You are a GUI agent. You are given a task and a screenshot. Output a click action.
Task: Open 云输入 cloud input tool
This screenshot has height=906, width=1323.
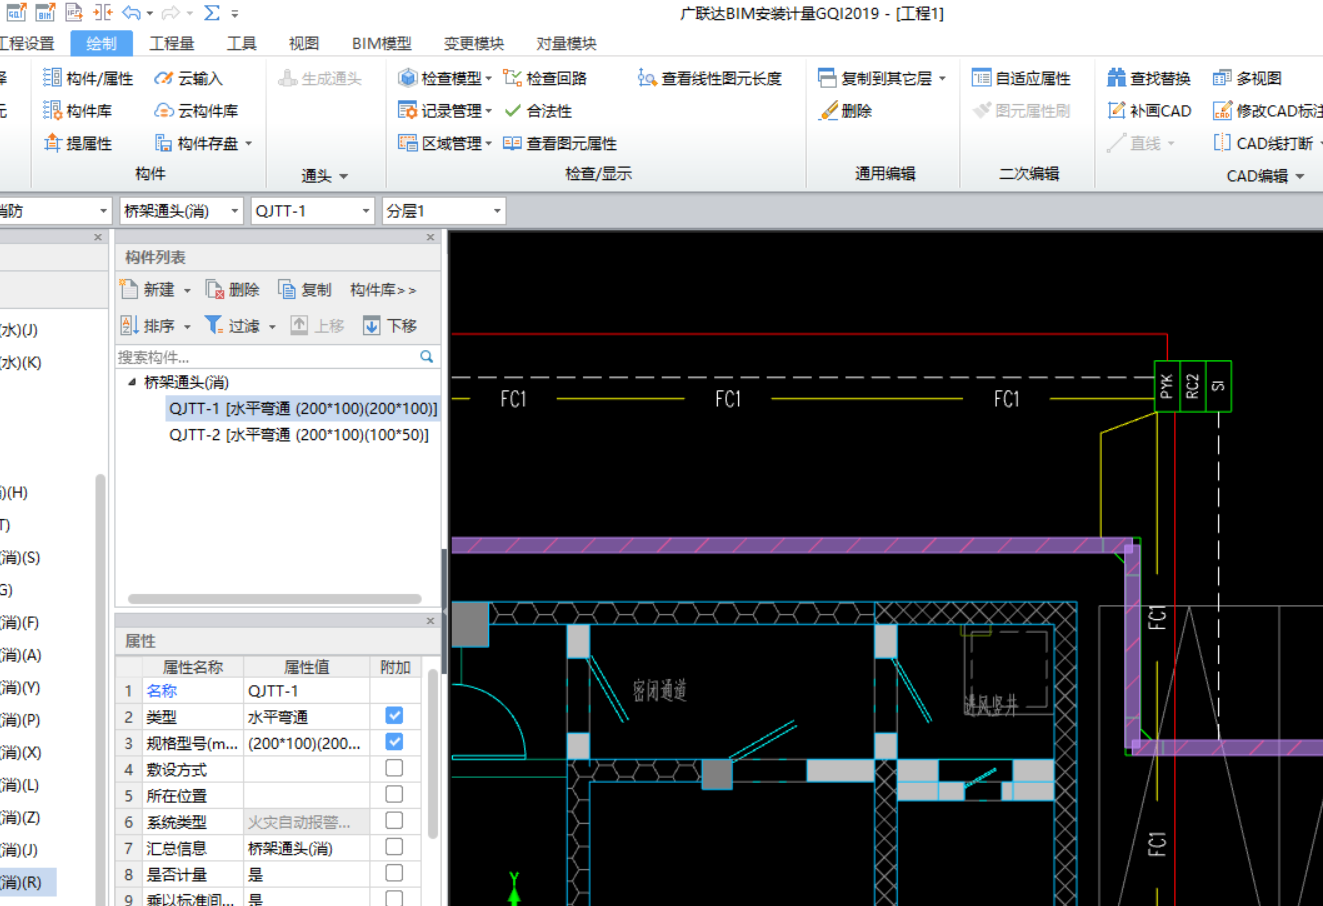tap(188, 78)
